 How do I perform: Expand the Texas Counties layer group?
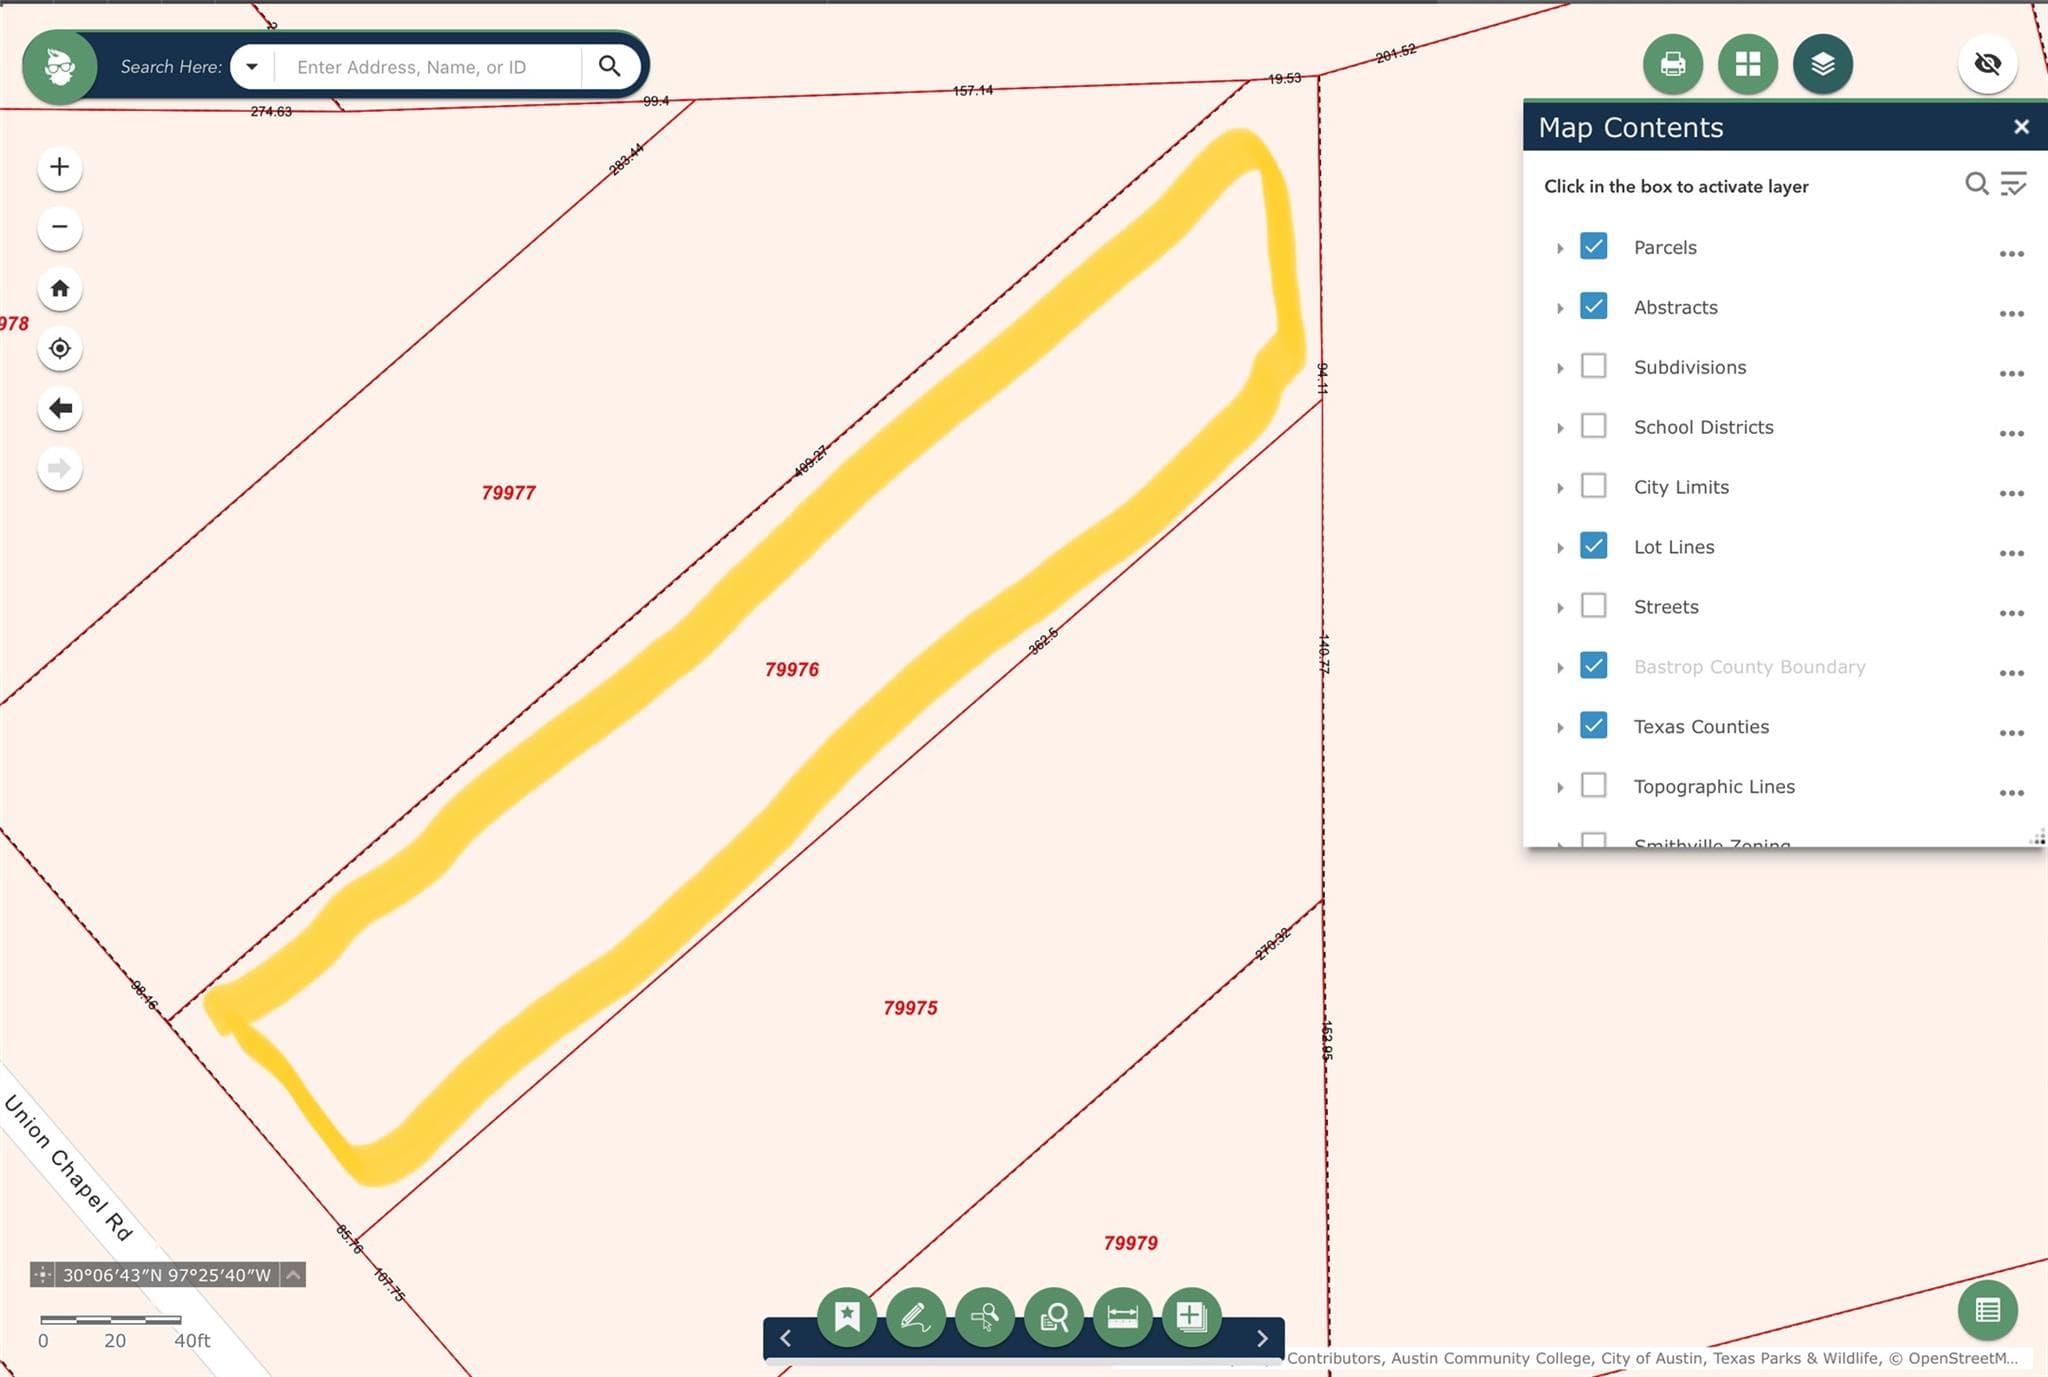[1560, 728]
